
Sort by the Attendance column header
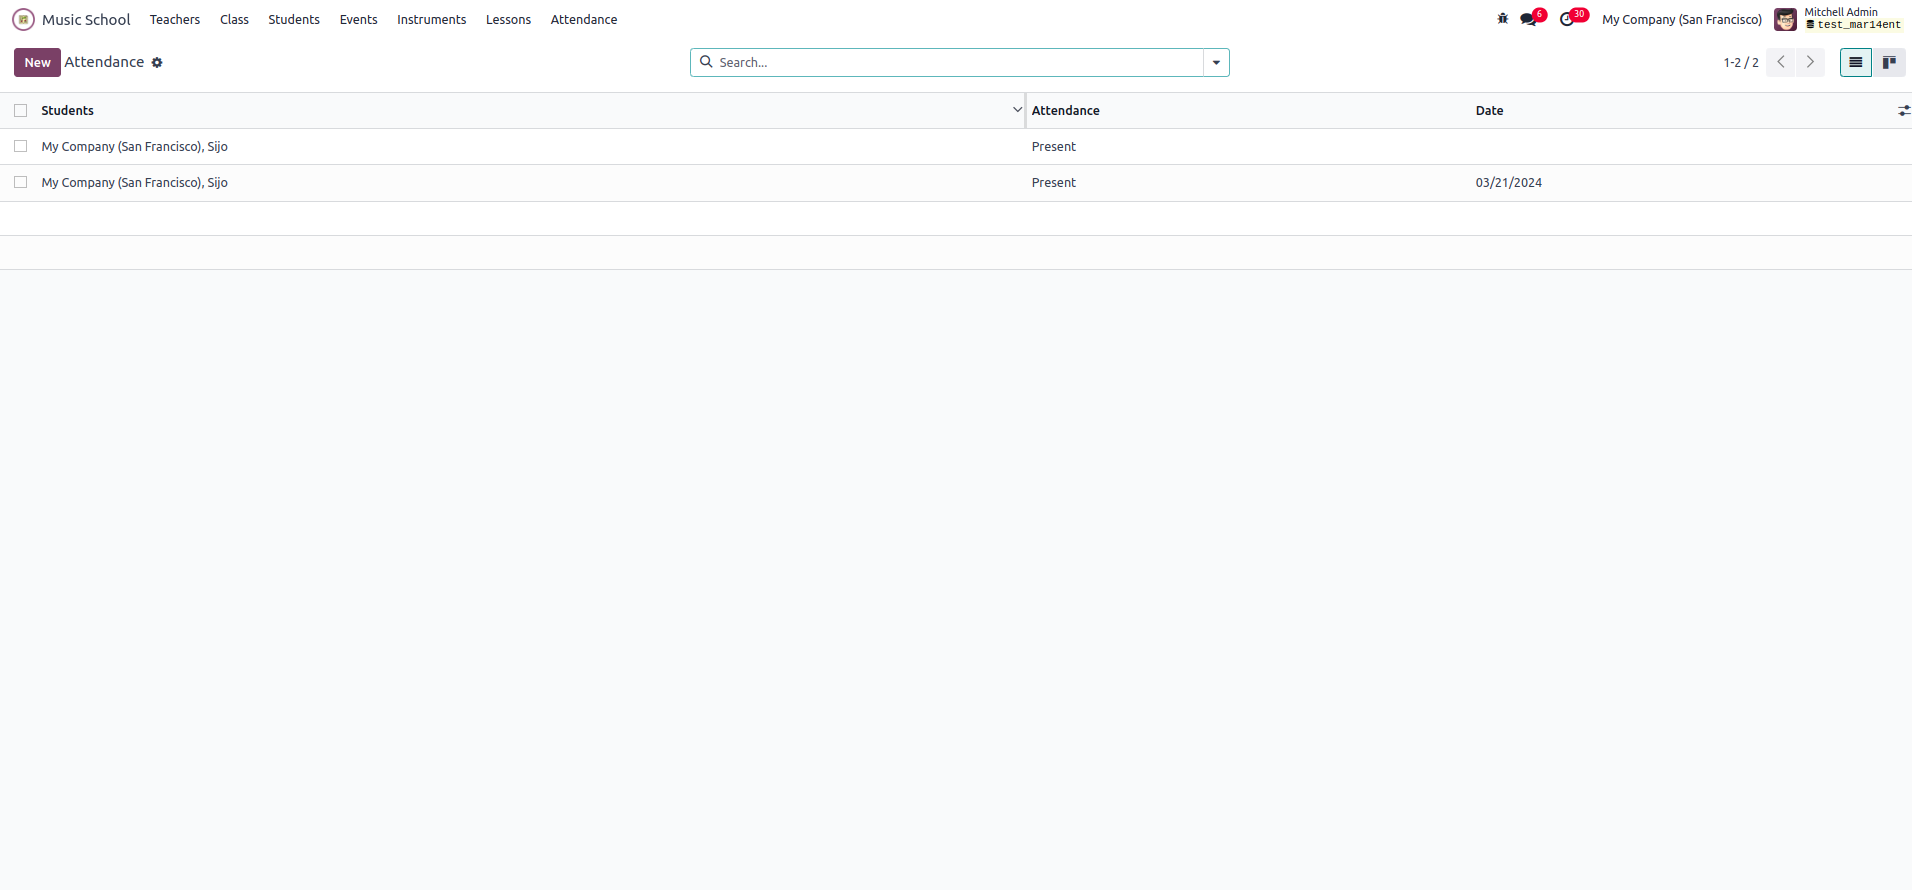click(x=1065, y=111)
